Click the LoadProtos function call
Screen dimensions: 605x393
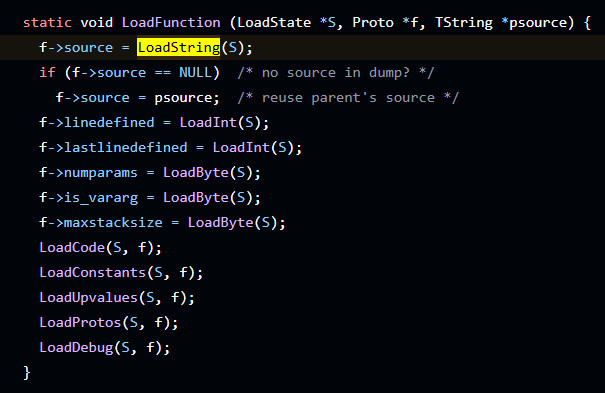[x=80, y=322]
